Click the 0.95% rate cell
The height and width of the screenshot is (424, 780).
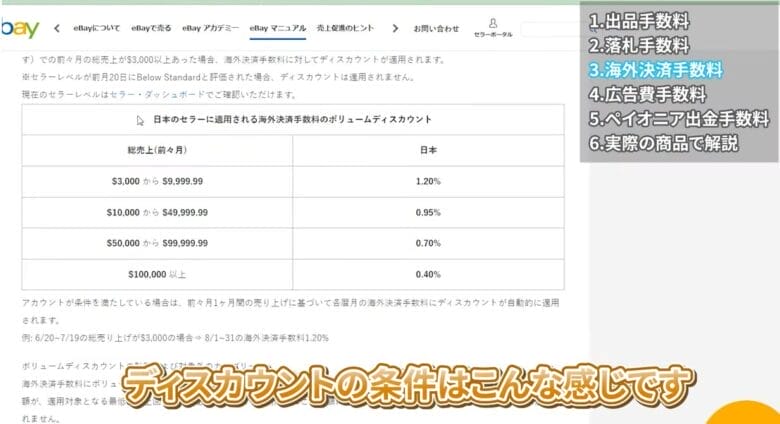click(427, 212)
